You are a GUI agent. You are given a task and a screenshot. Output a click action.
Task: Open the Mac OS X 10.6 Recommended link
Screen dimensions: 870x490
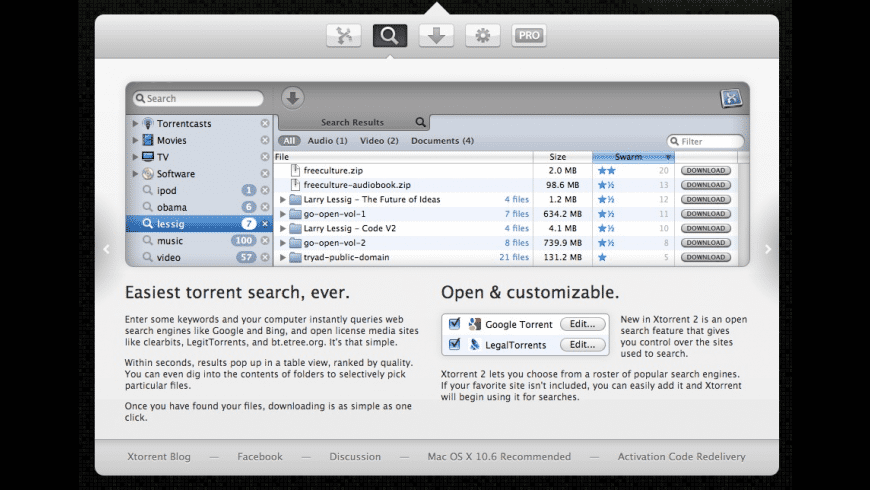pos(499,456)
